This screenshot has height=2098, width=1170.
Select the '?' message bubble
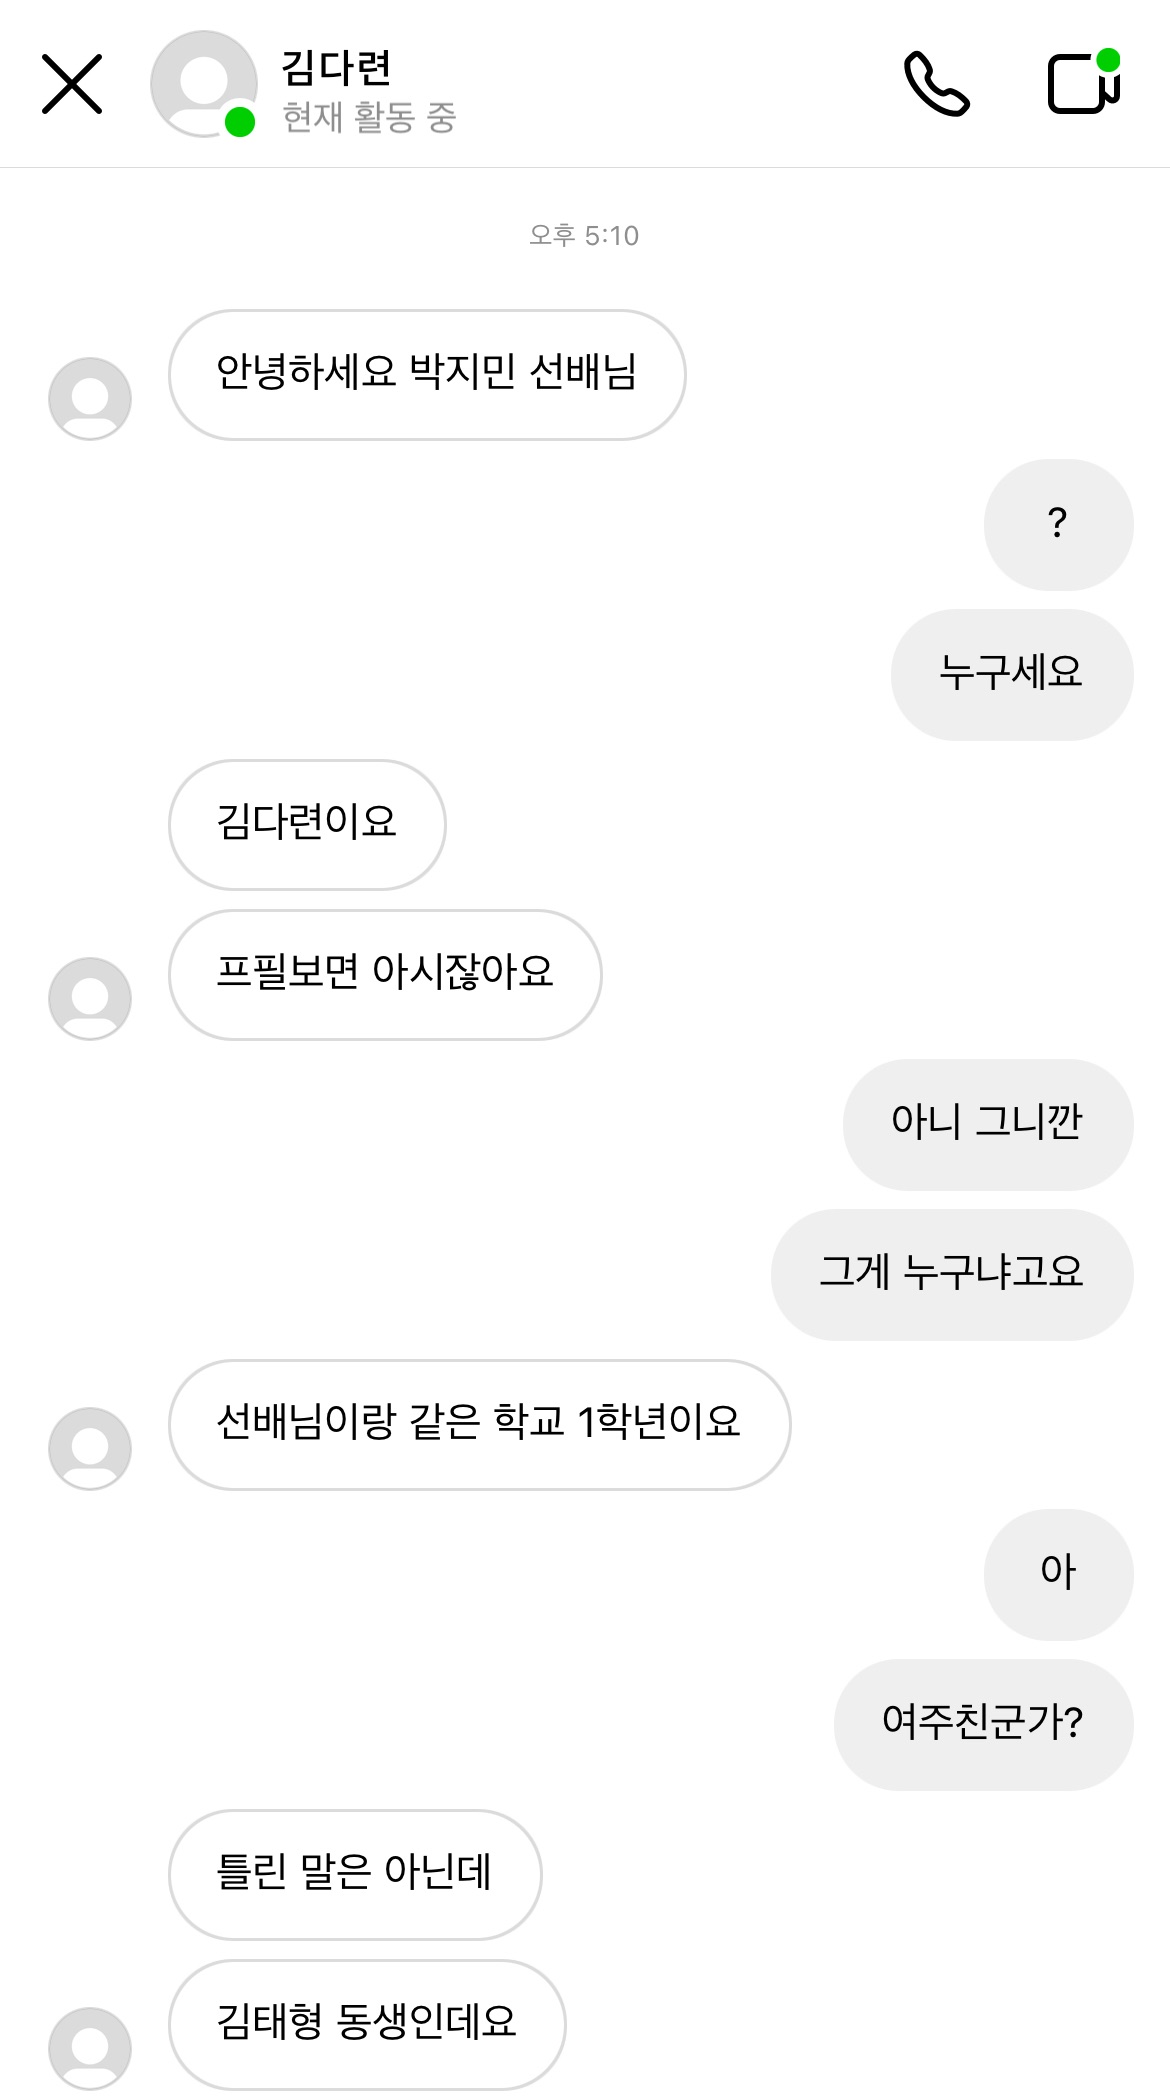coord(1058,525)
